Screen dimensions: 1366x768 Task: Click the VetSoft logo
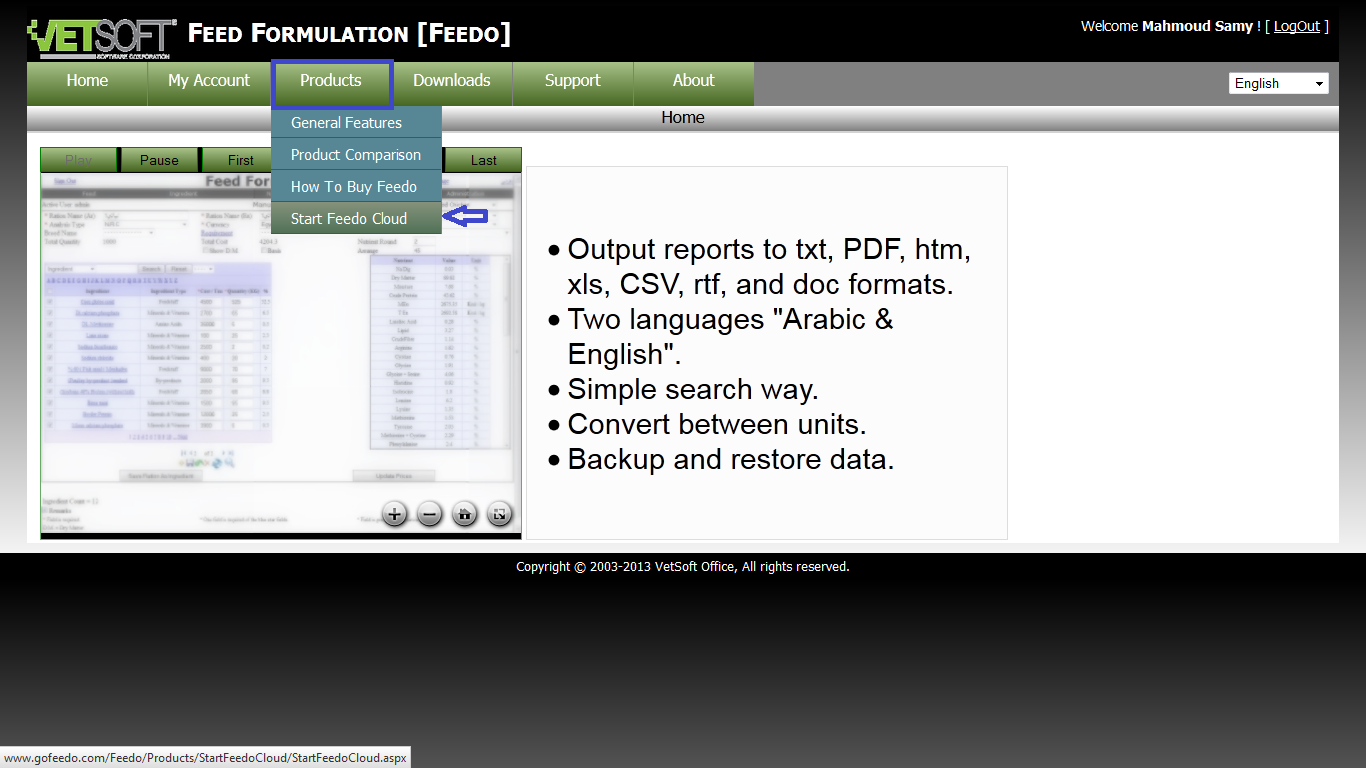tap(102, 38)
